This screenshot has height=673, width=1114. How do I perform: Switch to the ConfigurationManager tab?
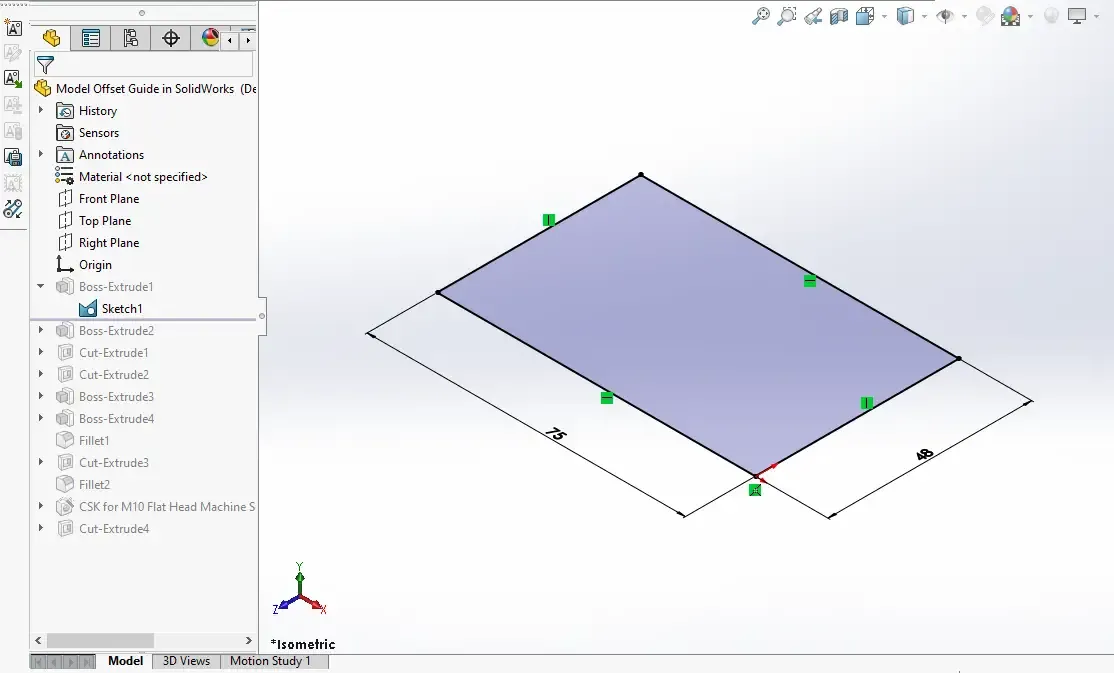point(131,38)
